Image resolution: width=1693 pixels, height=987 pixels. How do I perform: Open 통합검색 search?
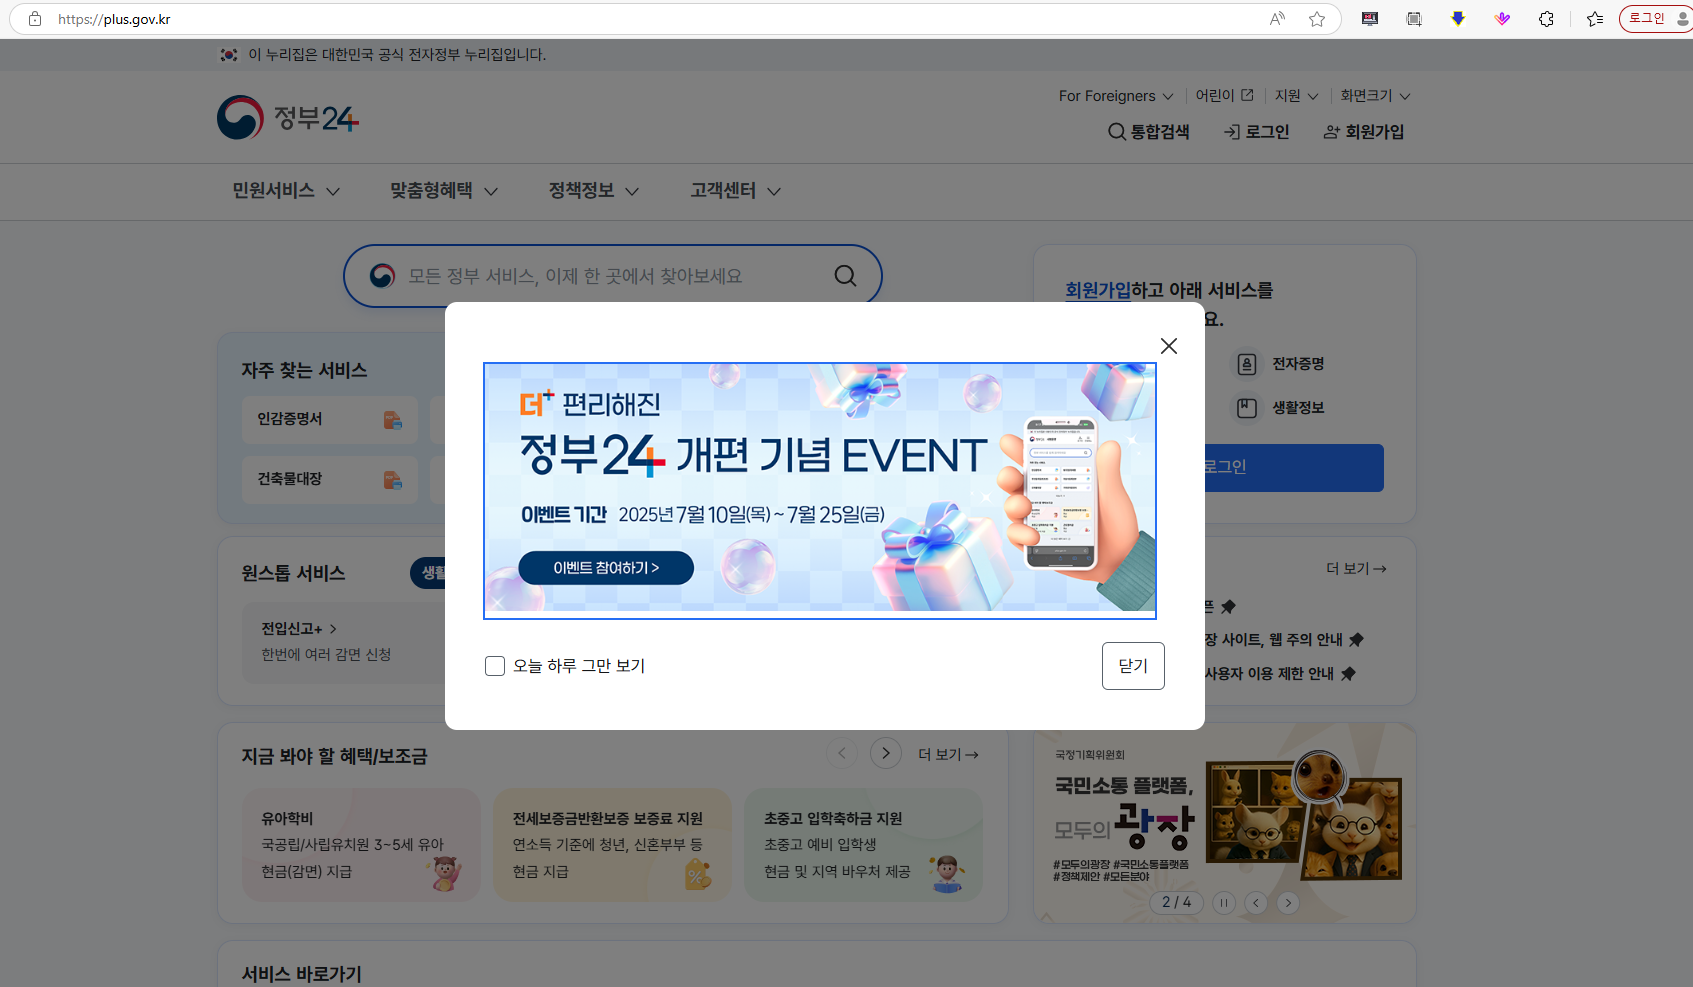[1149, 132]
